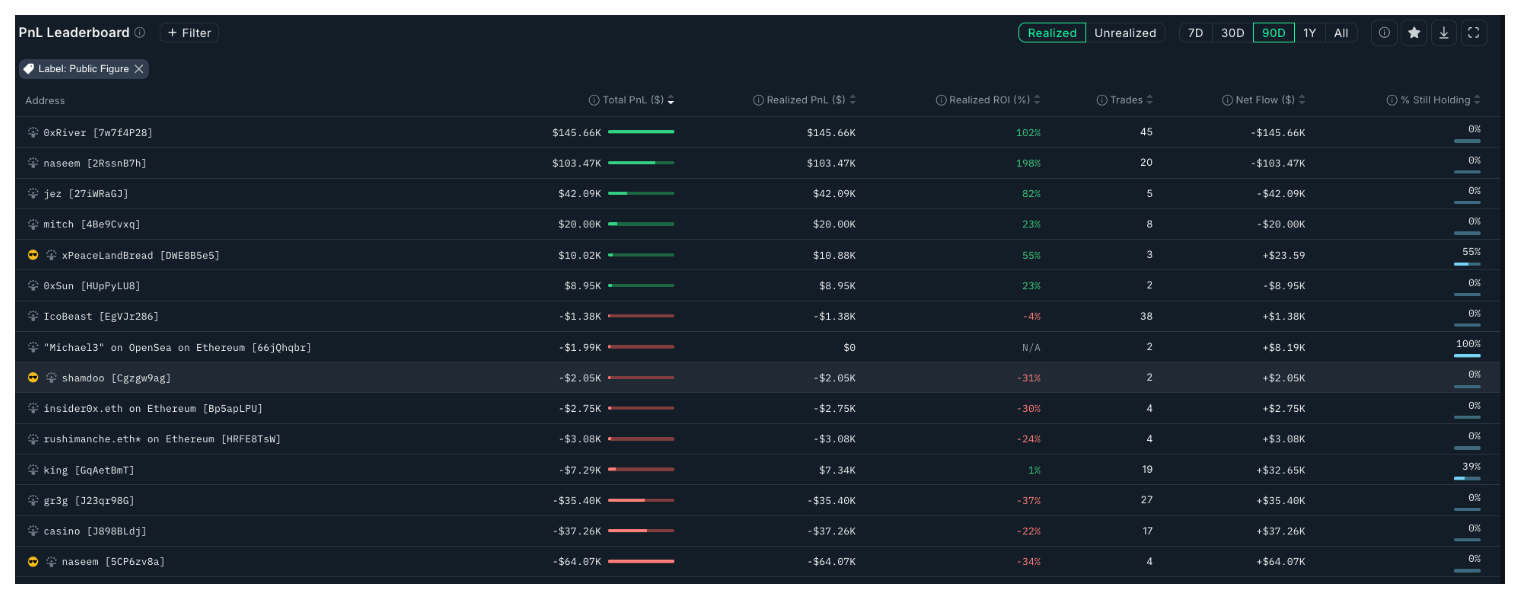Screen dimensions: 1522x592
Task: Sort by % Still Holding using sort arrows
Action: pyautogui.click(x=1477, y=100)
